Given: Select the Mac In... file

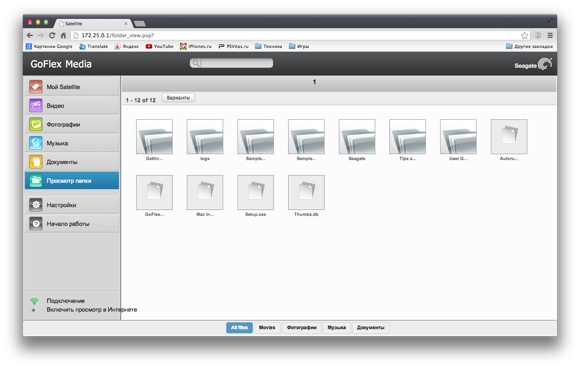Looking at the screenshot, I should tap(205, 192).
